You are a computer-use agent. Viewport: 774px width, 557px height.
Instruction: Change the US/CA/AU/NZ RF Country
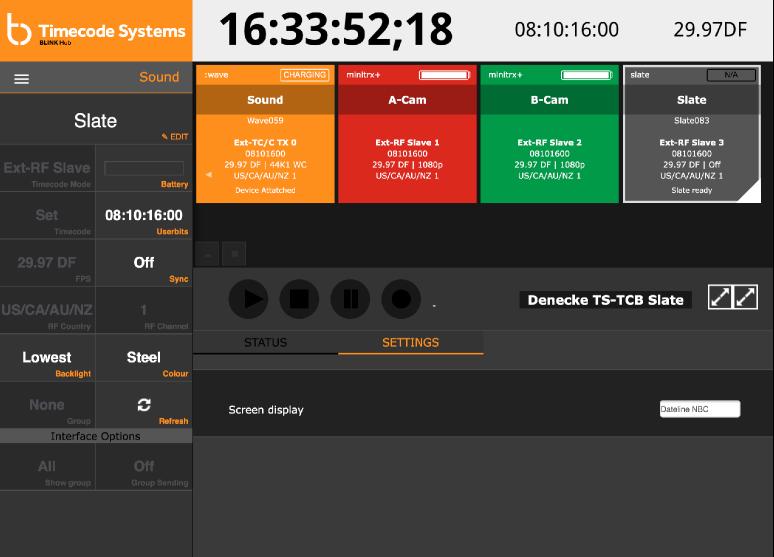click(47, 311)
